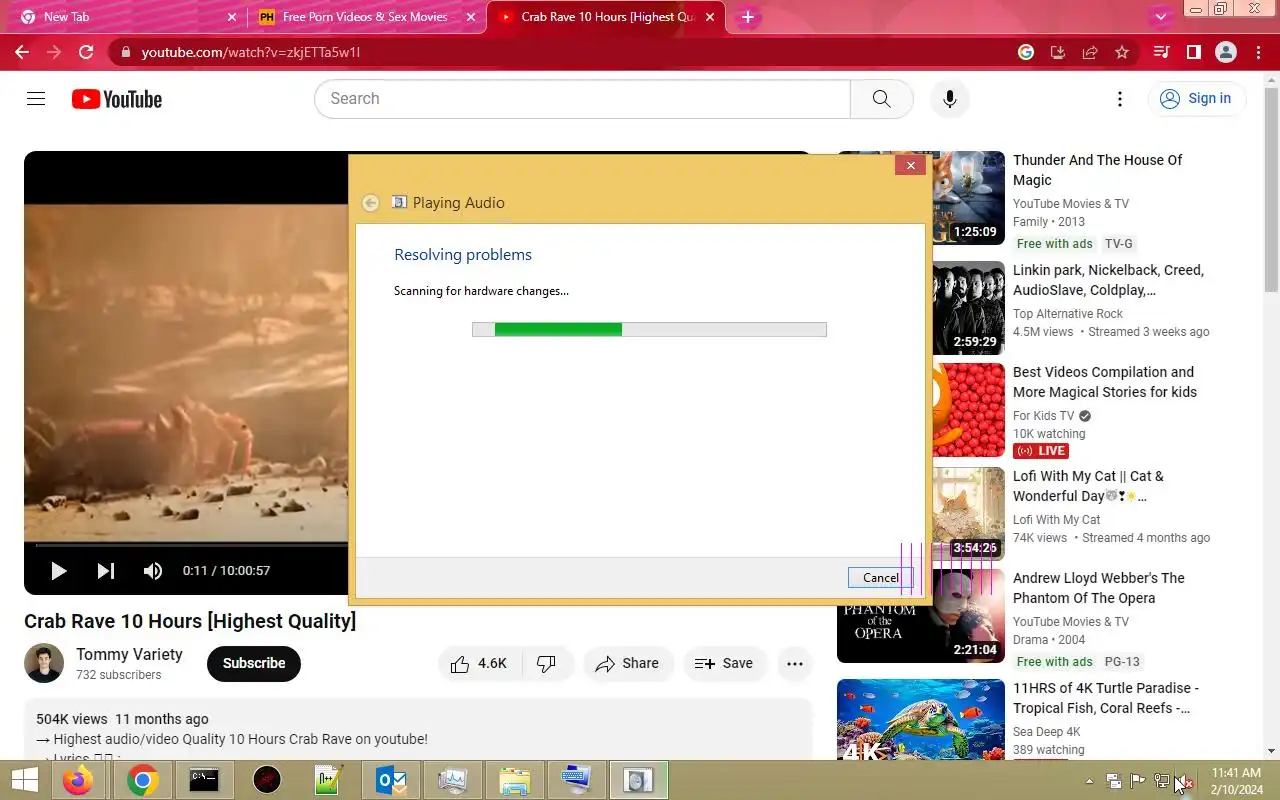The image size is (1280, 800).
Task: Expand the tab search dropdown arrow
Action: pos(1161,16)
